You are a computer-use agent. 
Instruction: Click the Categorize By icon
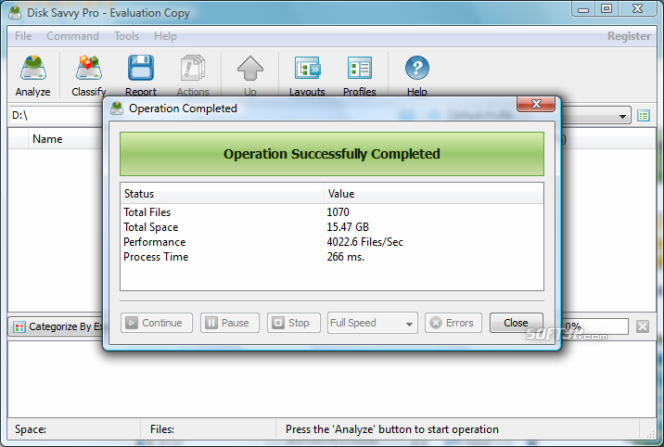19,327
